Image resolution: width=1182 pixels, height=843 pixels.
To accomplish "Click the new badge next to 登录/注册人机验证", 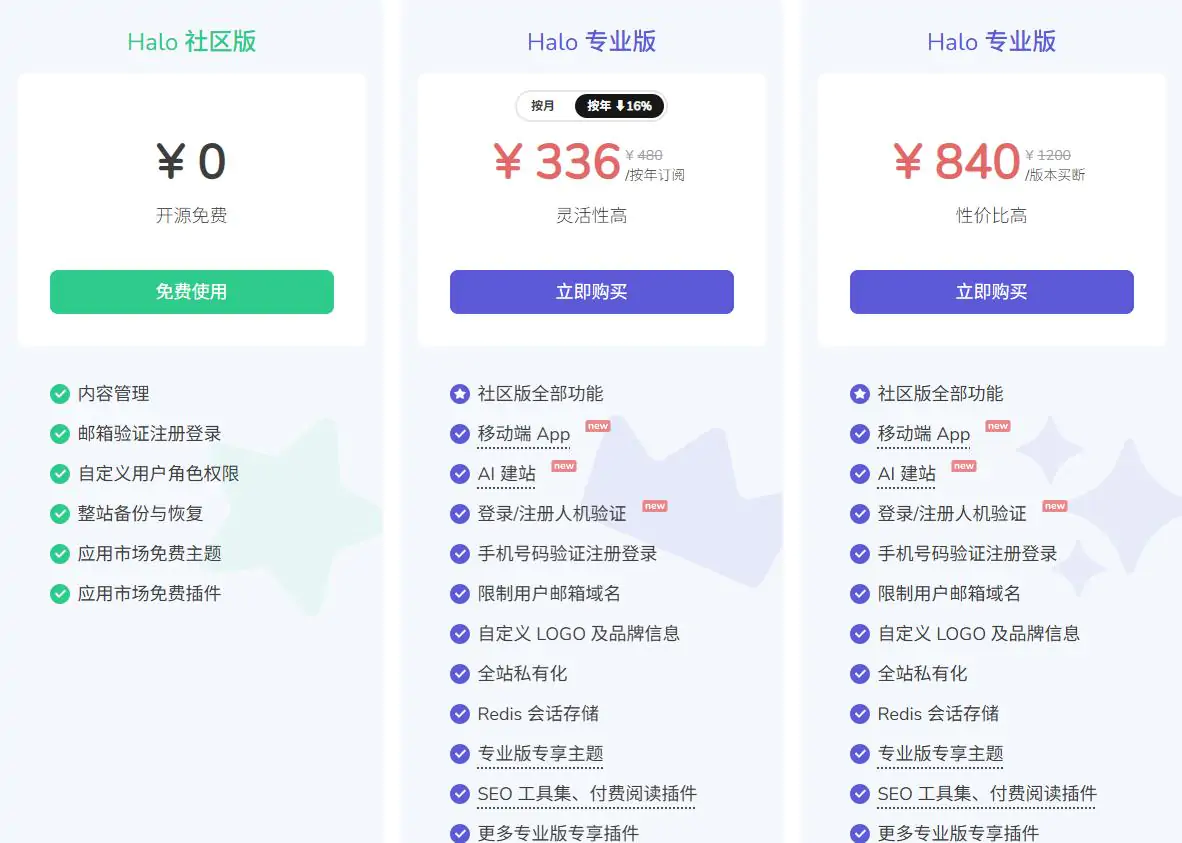I will [x=654, y=505].
